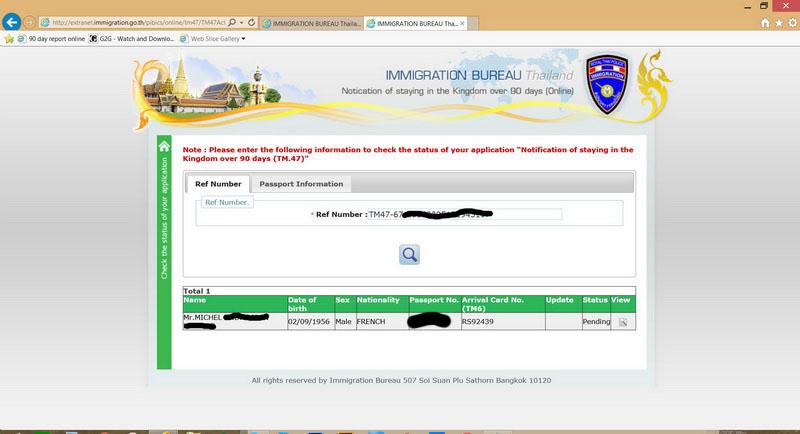
Task: Click the browser address bar URL
Action: click(x=133, y=22)
